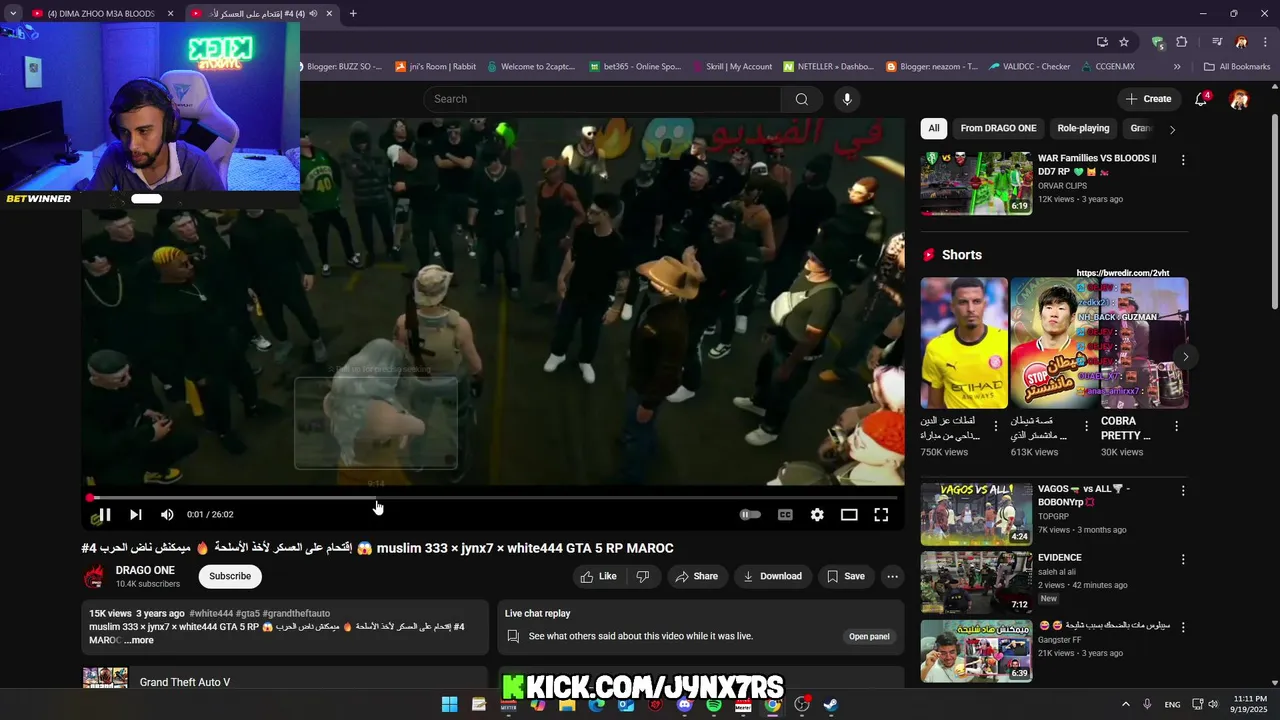Open options for 613K views Short
Viewport: 1280px width, 720px height.
[x=1086, y=426]
